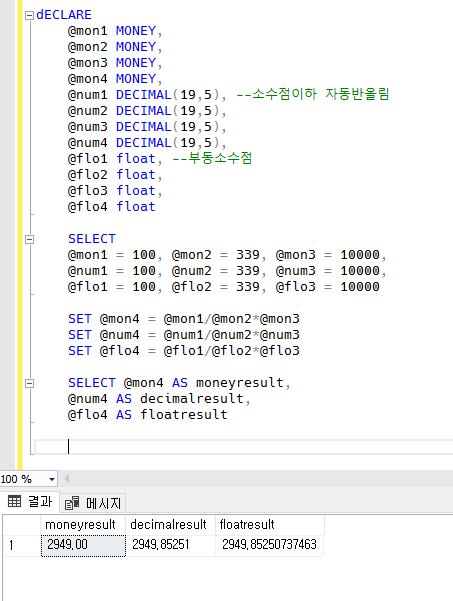Click the results grid icon on 결과 tab
Viewport: 453px width, 601px height.
click(x=15, y=501)
